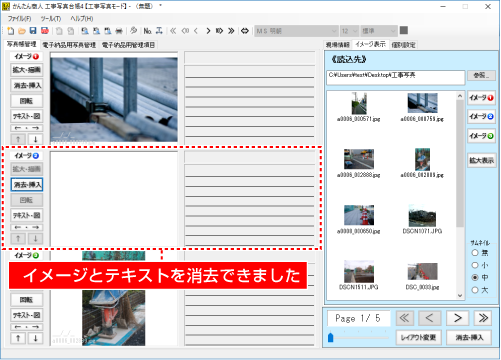Click 消去・挿入 button for image 1
Viewport: 501px width, 360px height.
pyautogui.click(x=27, y=86)
